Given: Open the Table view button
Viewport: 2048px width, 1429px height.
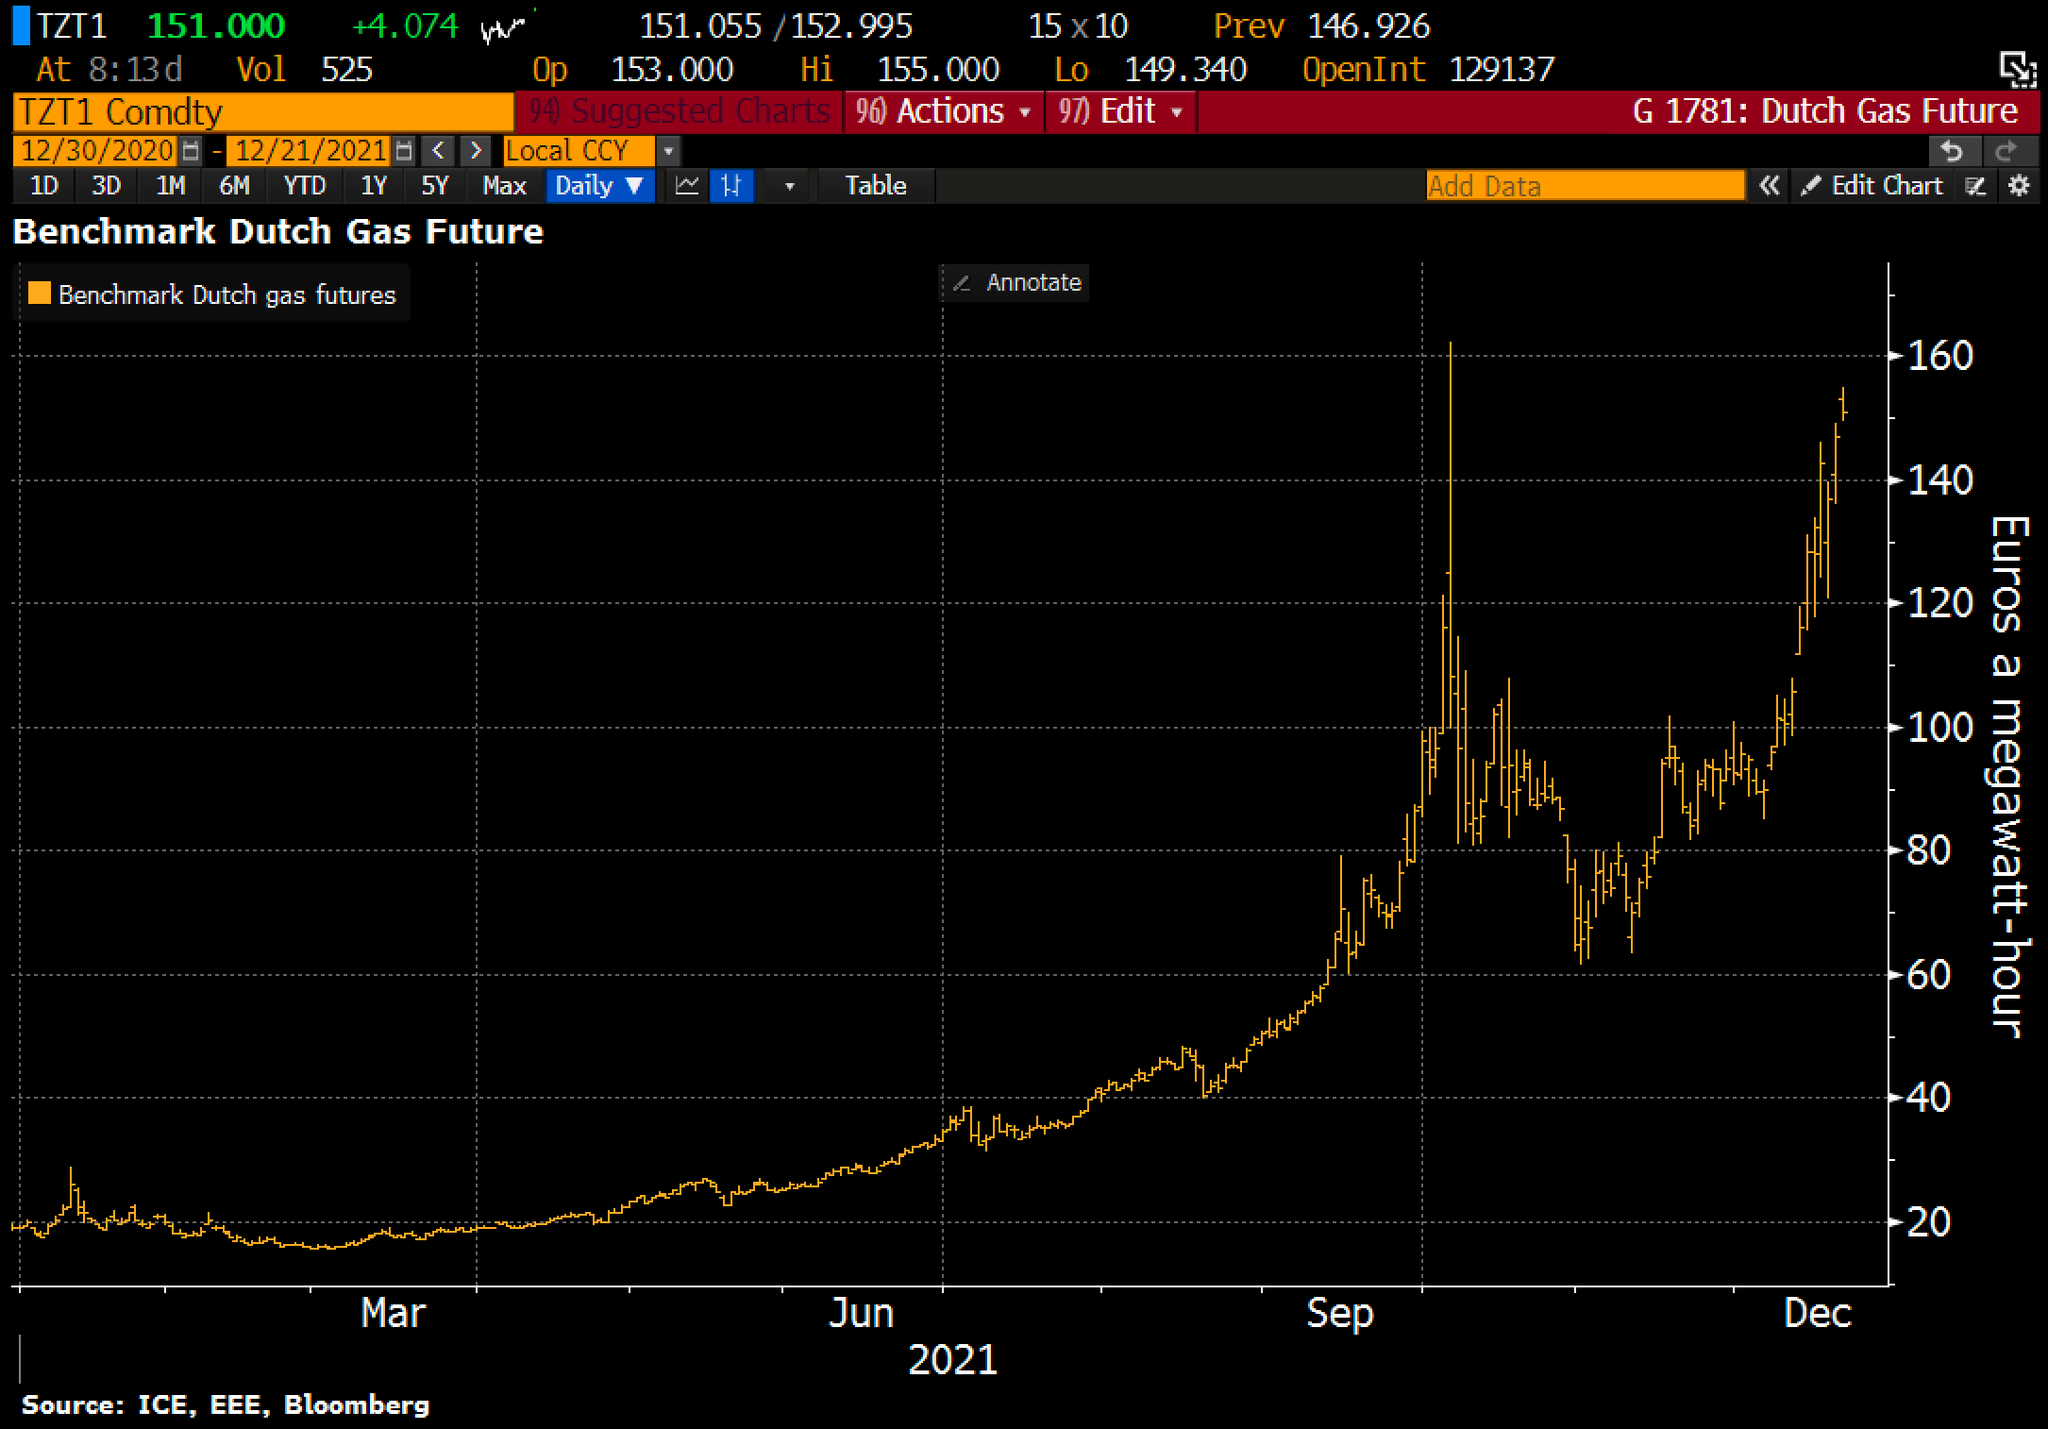Looking at the screenshot, I should click(875, 186).
